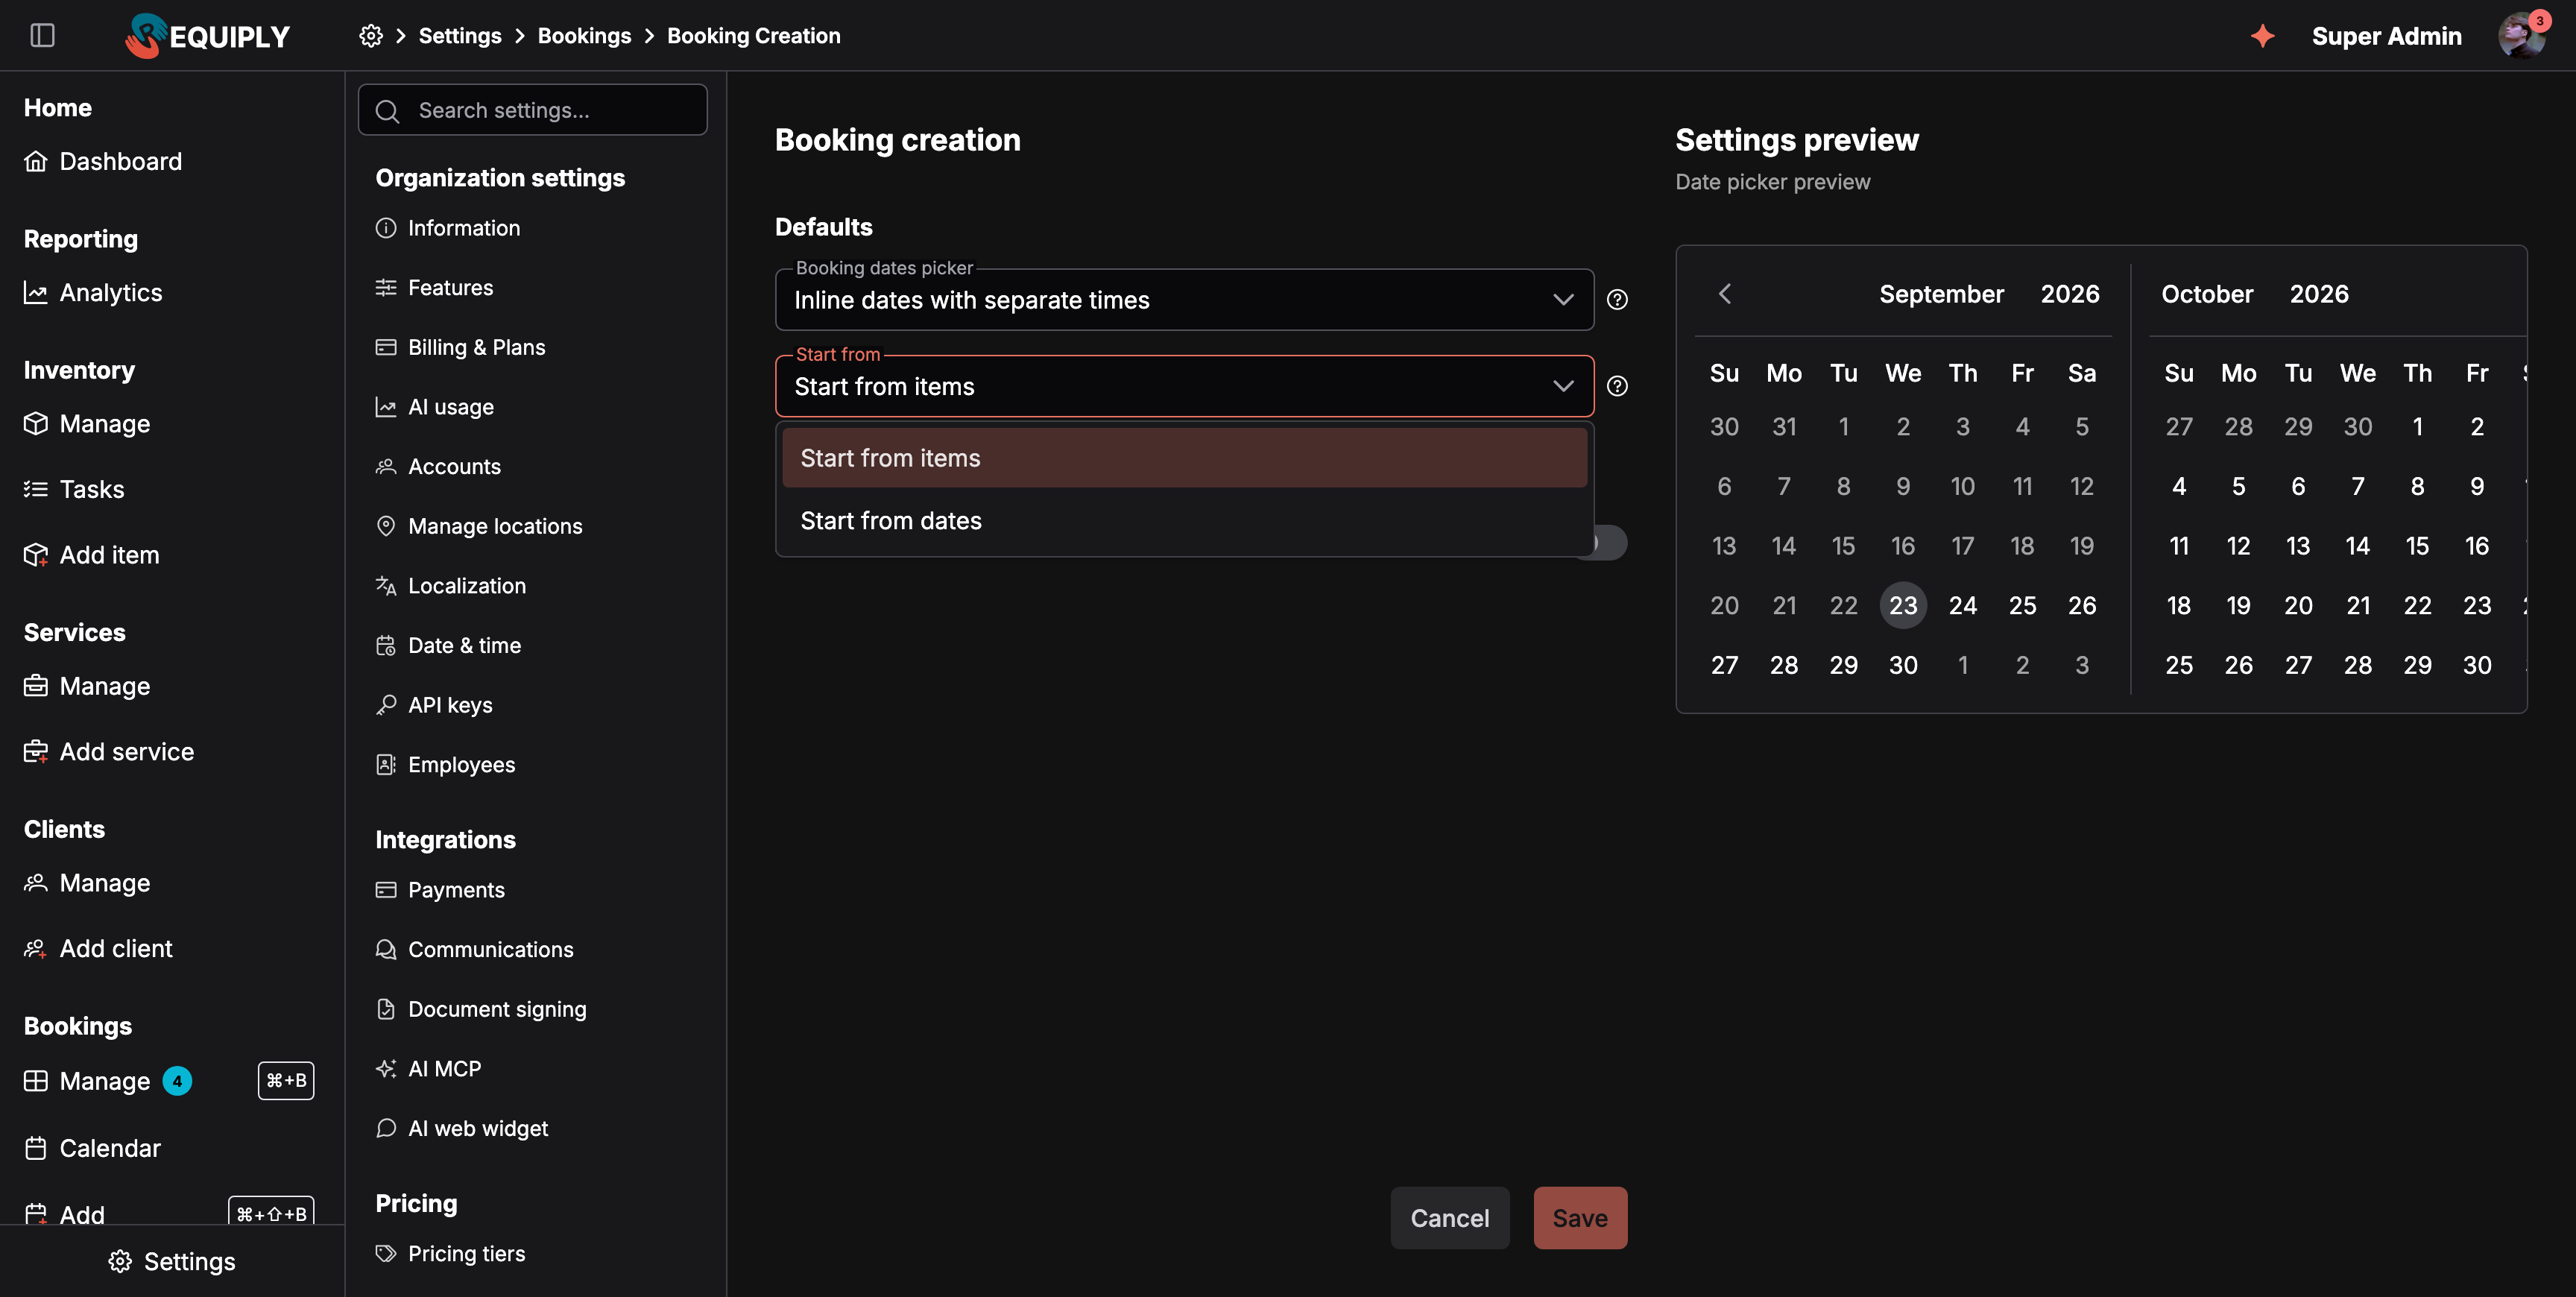This screenshot has height=1297, width=2576.
Task: Open Tasks under Inventory
Action: [74, 489]
